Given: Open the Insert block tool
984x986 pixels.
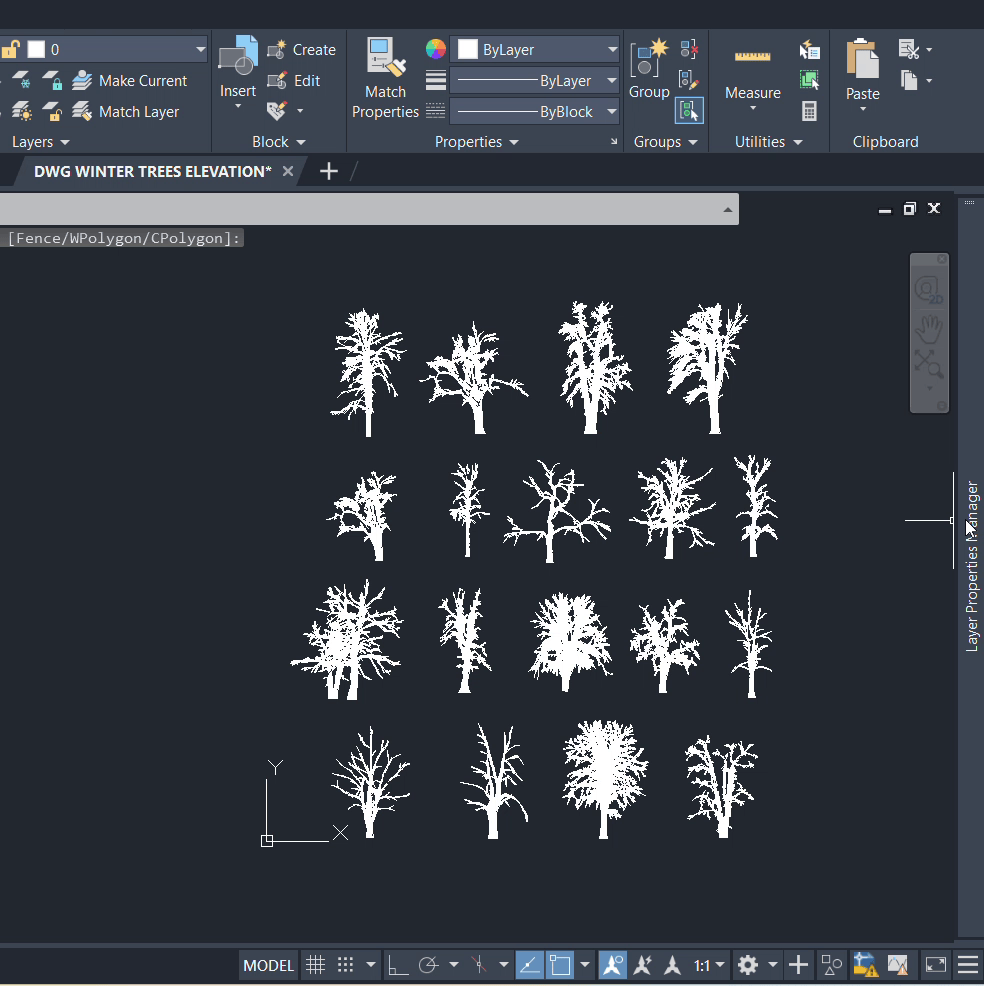Looking at the screenshot, I should coord(238,70).
